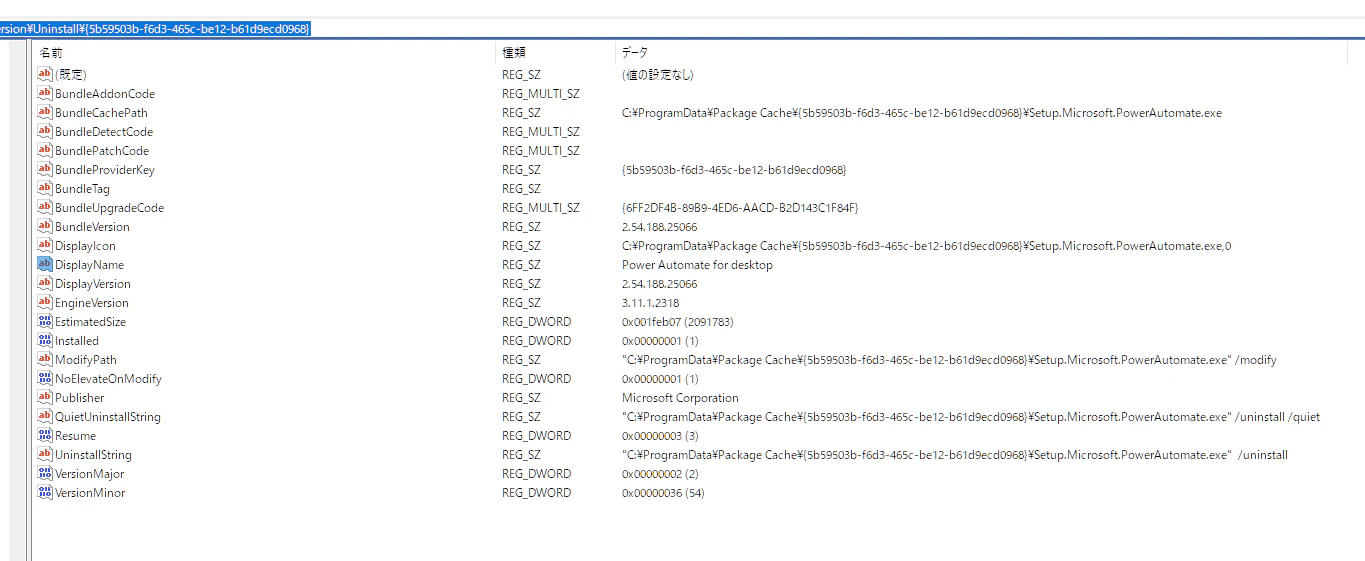Click the icon next to BundleCachePath

pyautogui.click(x=44, y=112)
